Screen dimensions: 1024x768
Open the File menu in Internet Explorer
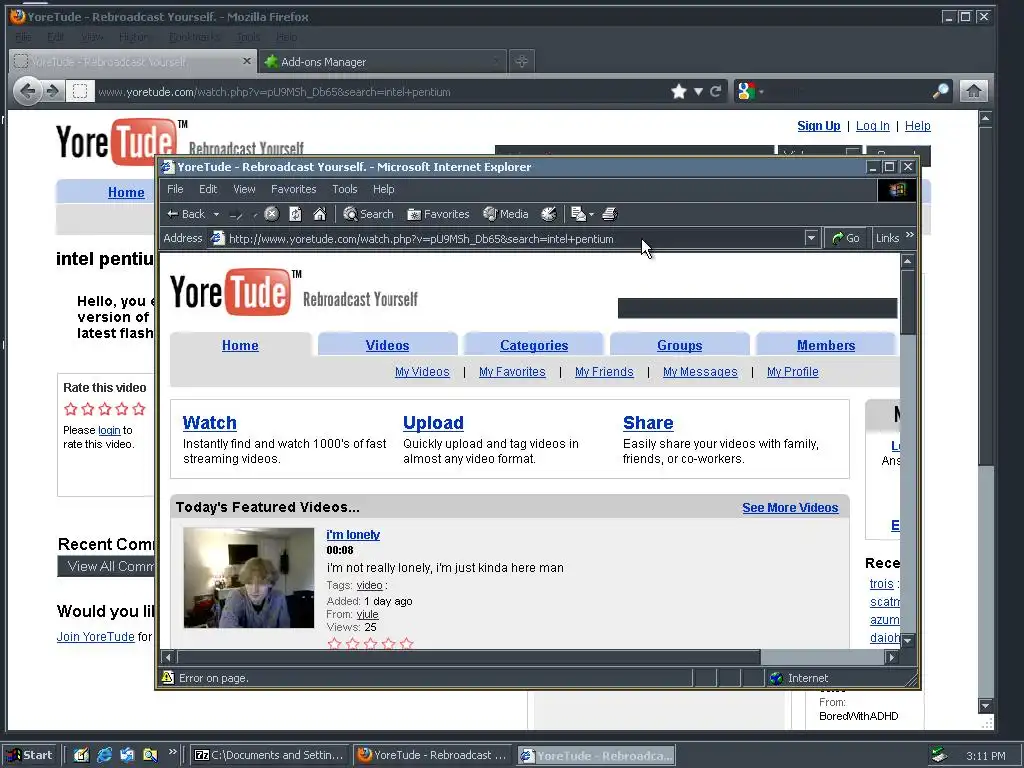click(x=175, y=189)
